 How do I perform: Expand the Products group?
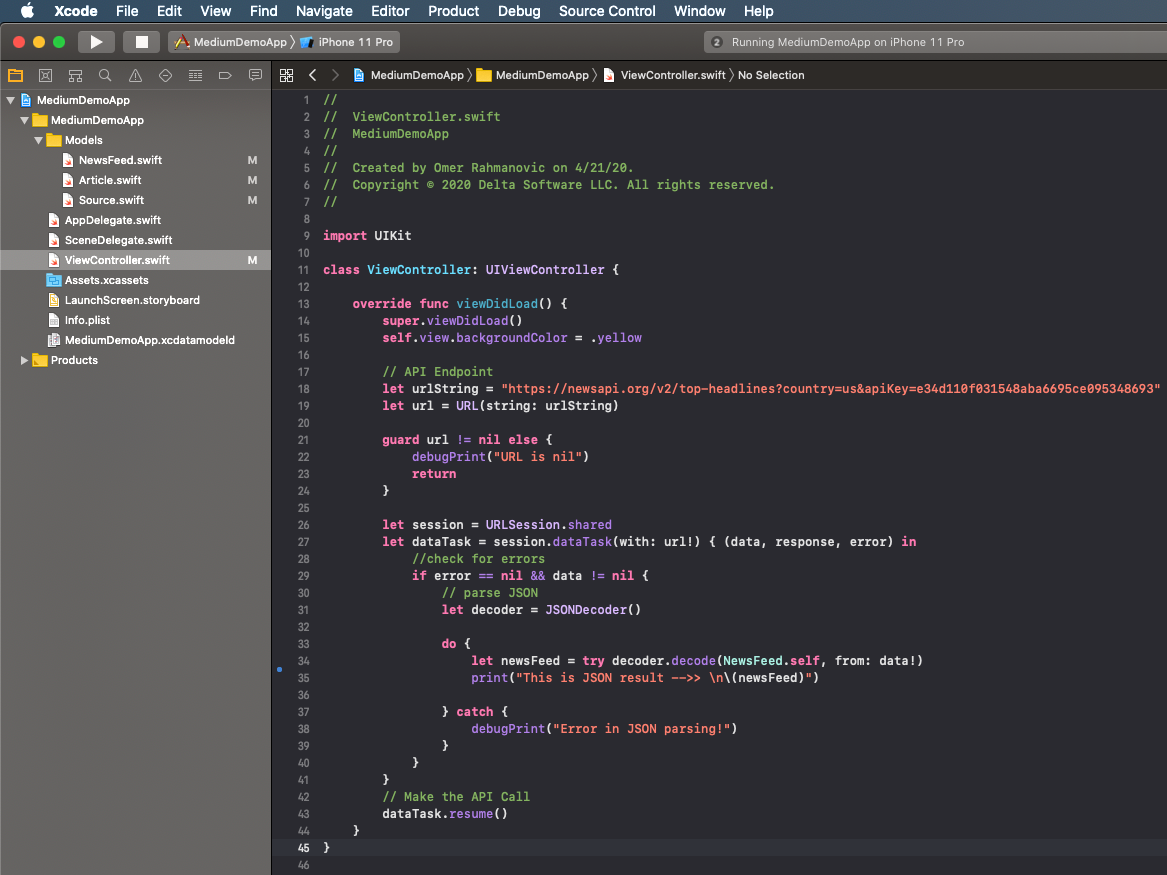pyautogui.click(x=24, y=360)
